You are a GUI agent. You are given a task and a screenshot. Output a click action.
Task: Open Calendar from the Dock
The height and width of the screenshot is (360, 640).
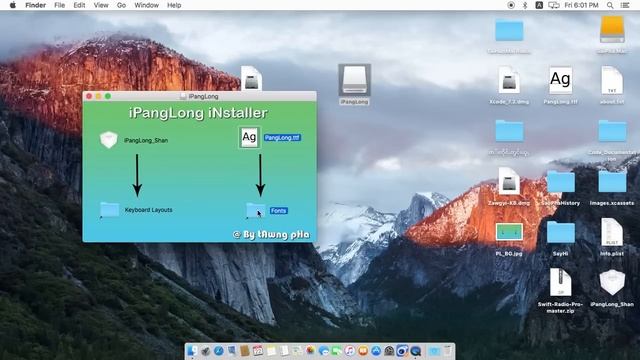258,351
